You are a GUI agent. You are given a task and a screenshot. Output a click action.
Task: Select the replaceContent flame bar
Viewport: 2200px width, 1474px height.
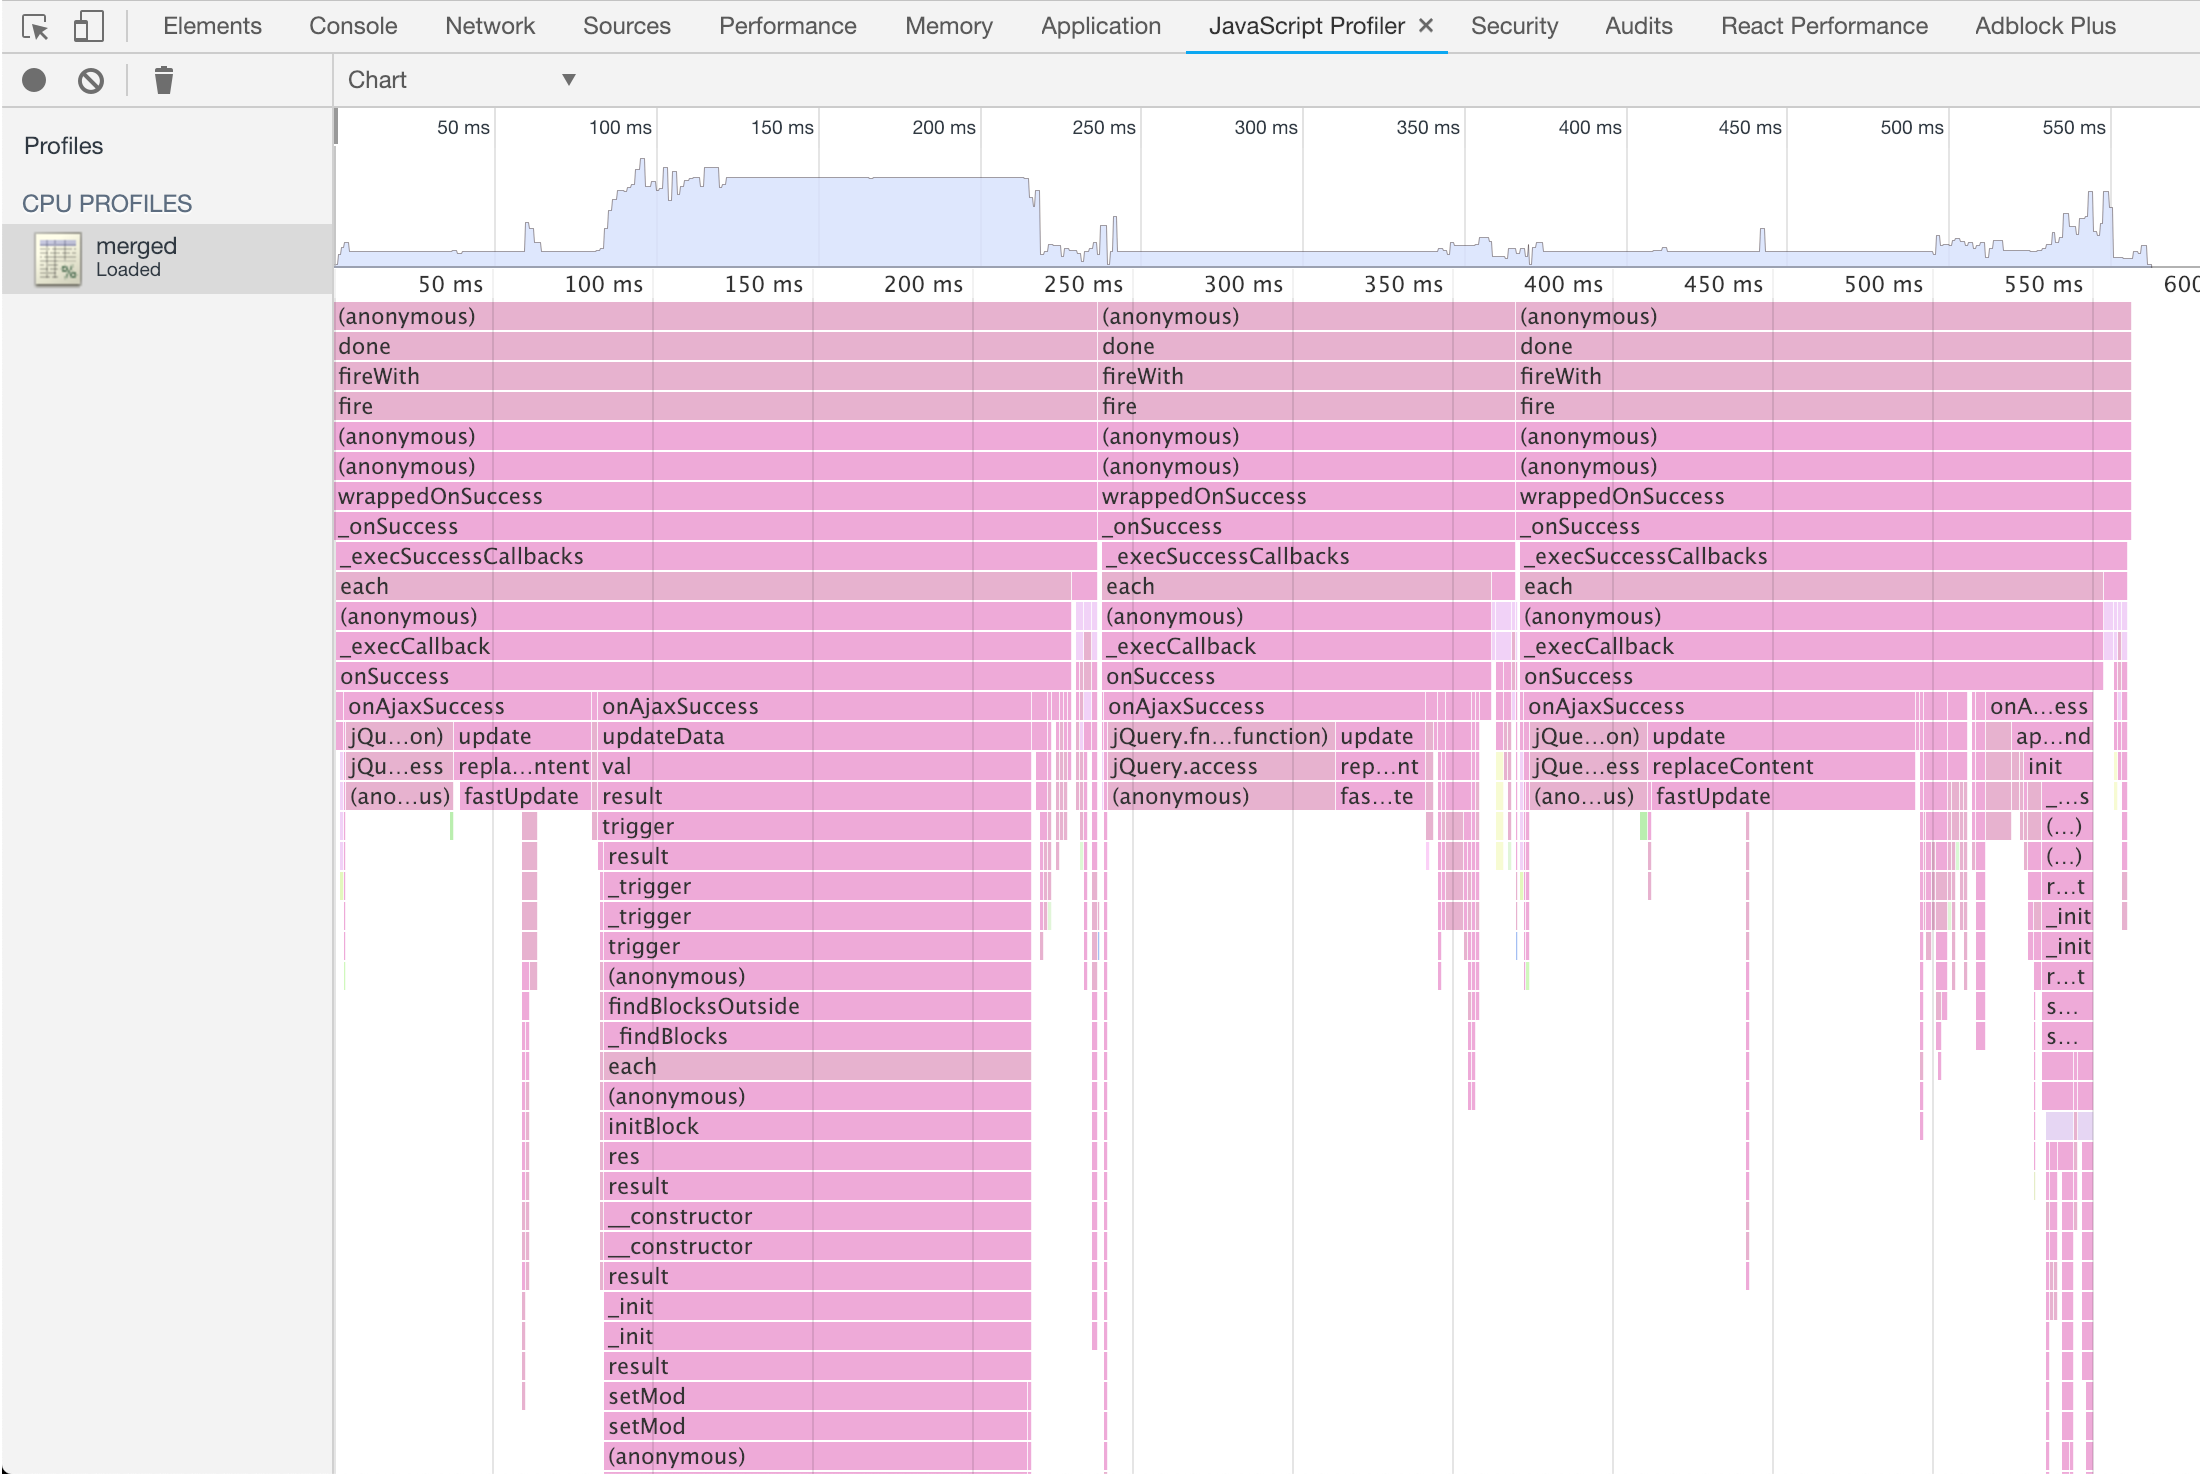pyautogui.click(x=1781, y=766)
